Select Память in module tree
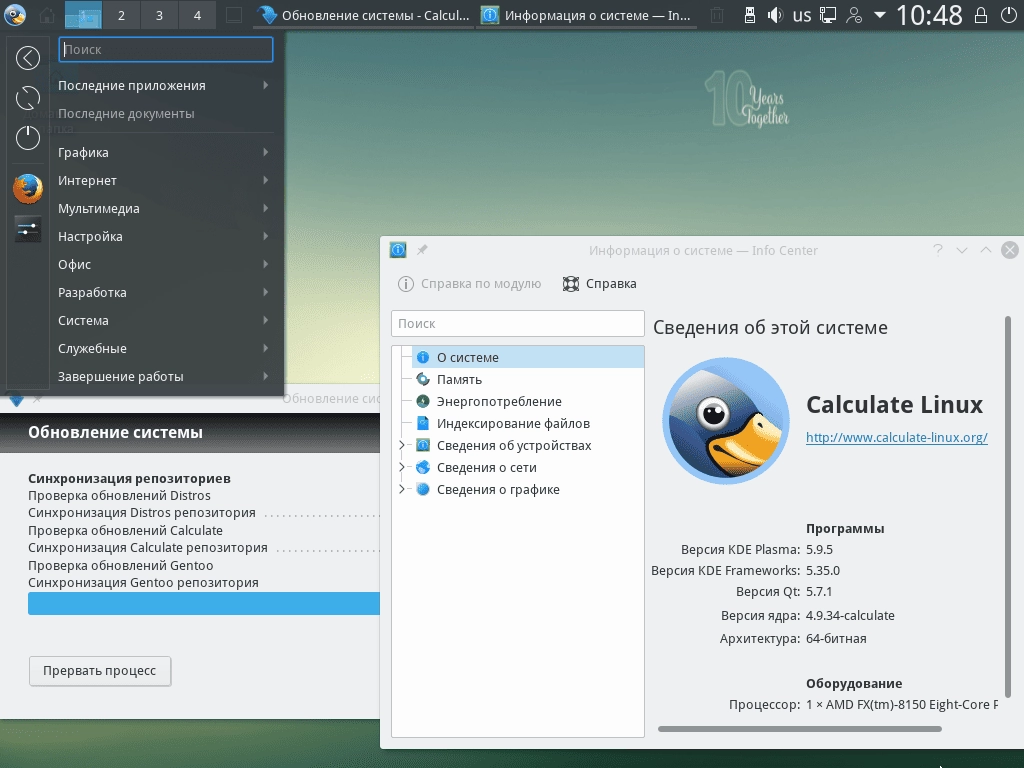This screenshot has width=1024, height=768. (x=528, y=379)
